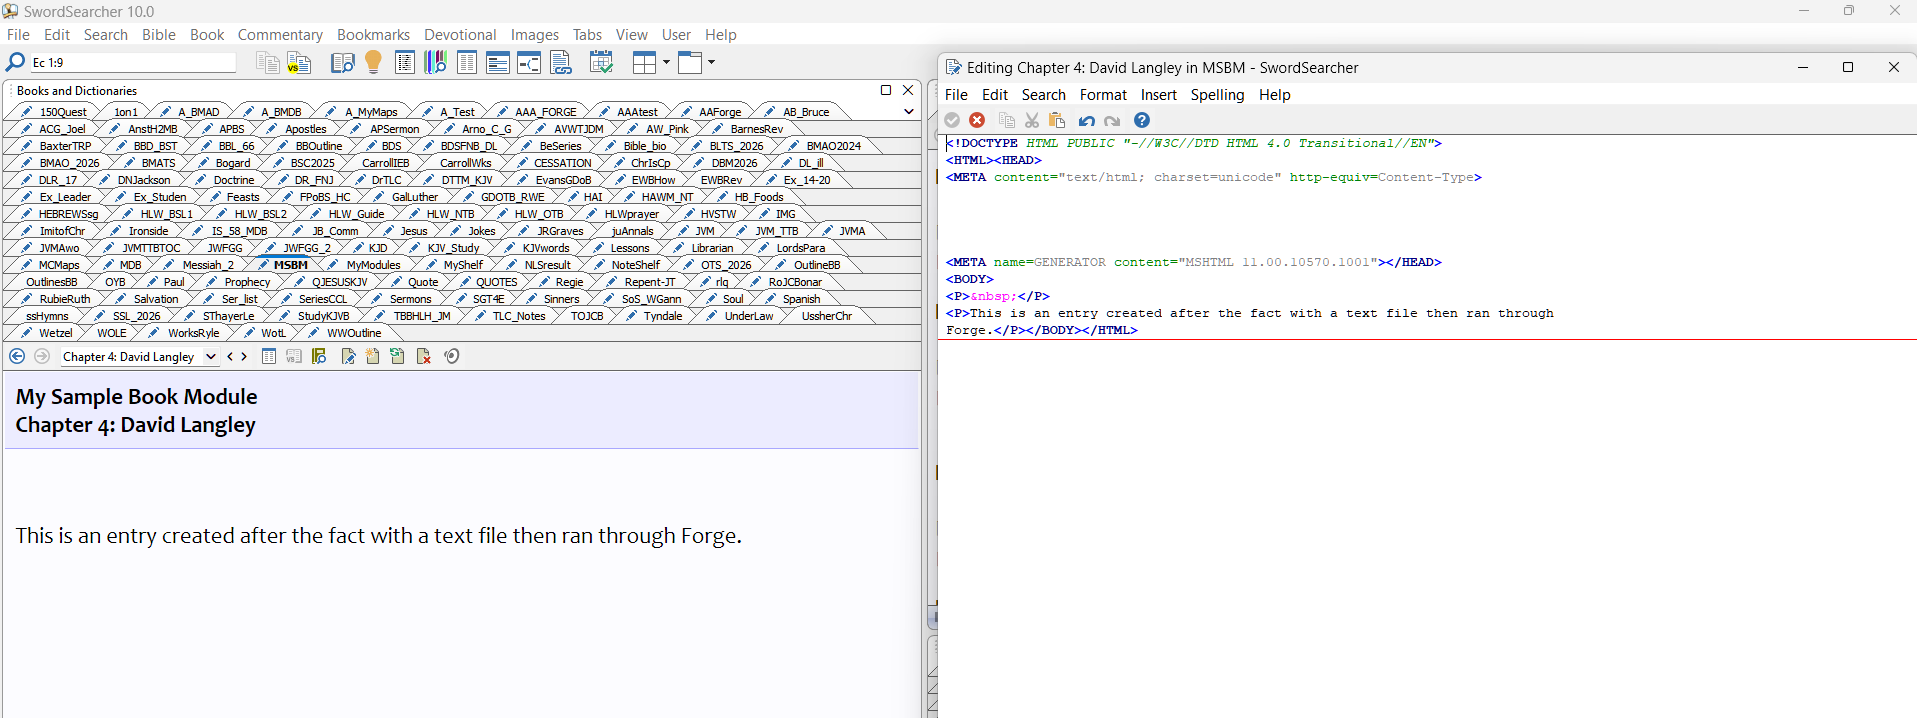Viewport: 1917px width, 718px height.
Task: Open the Spelling menu in editor window
Action: pos(1217,95)
